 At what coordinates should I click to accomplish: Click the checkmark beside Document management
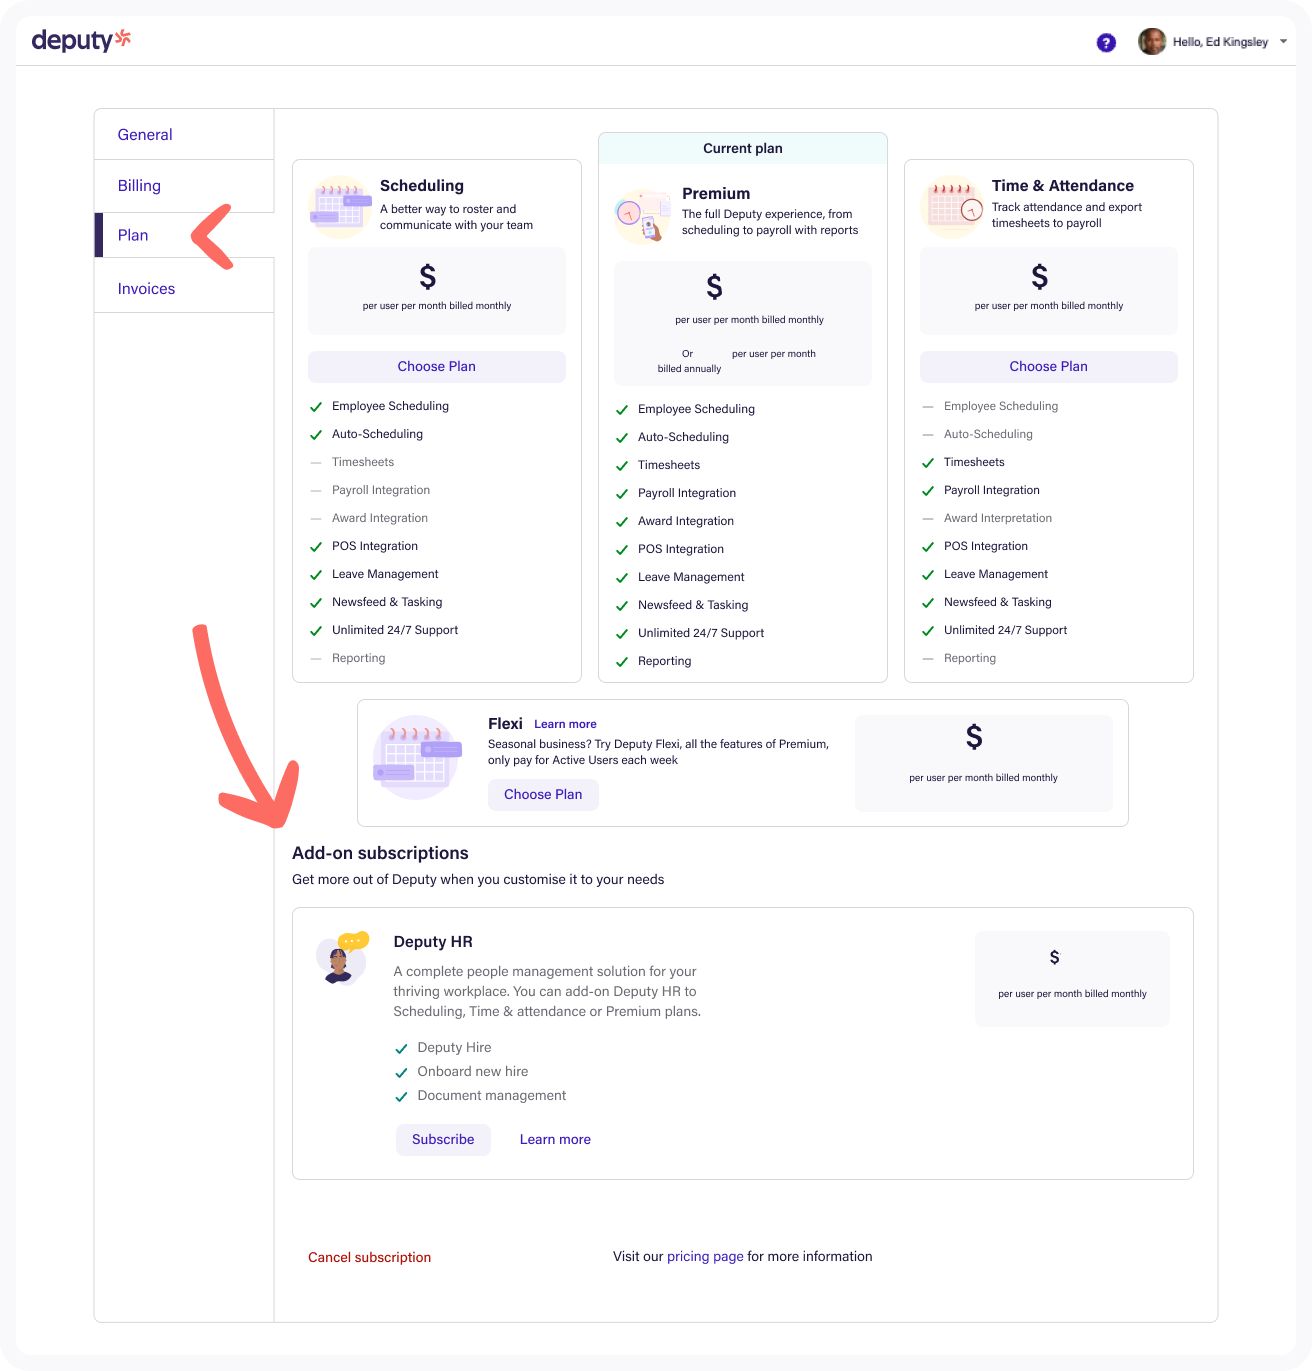402,1096
